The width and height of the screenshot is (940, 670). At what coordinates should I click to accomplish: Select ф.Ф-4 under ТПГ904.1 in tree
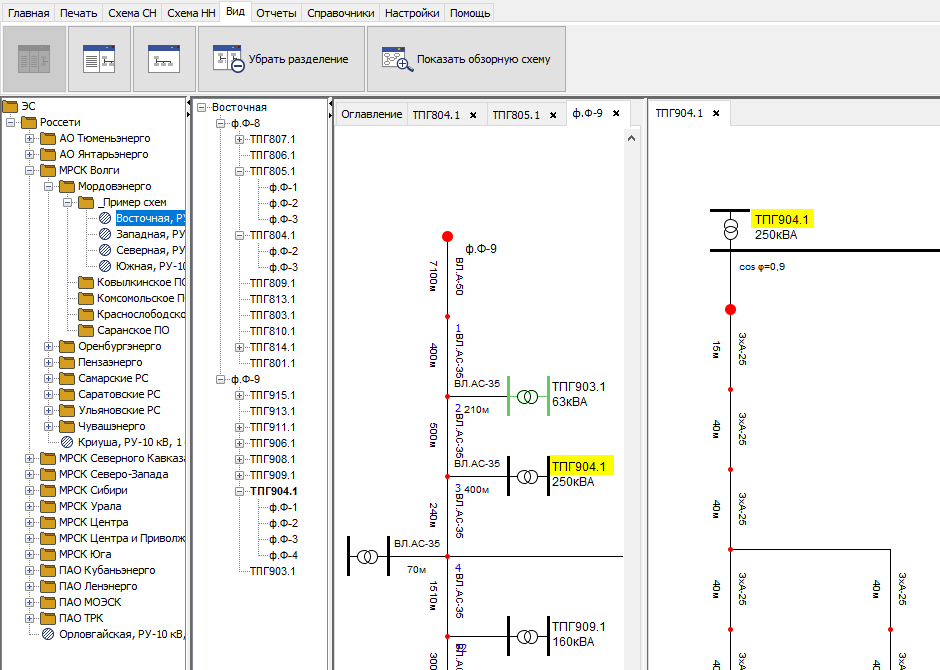tap(284, 555)
